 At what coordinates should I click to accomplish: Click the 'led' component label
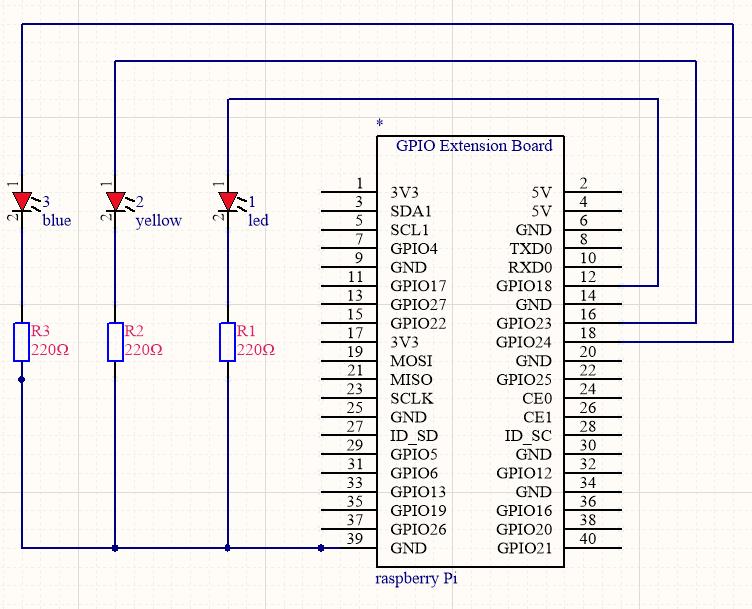(x=258, y=221)
